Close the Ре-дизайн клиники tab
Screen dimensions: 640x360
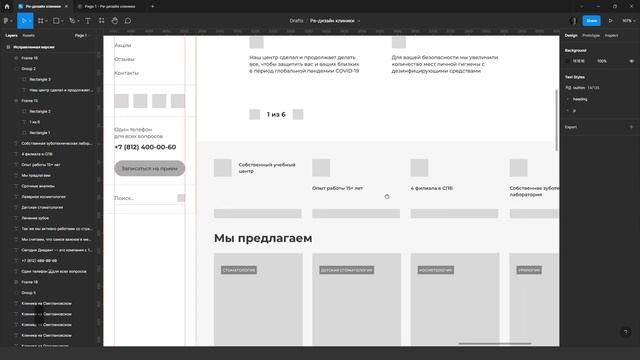67,7
